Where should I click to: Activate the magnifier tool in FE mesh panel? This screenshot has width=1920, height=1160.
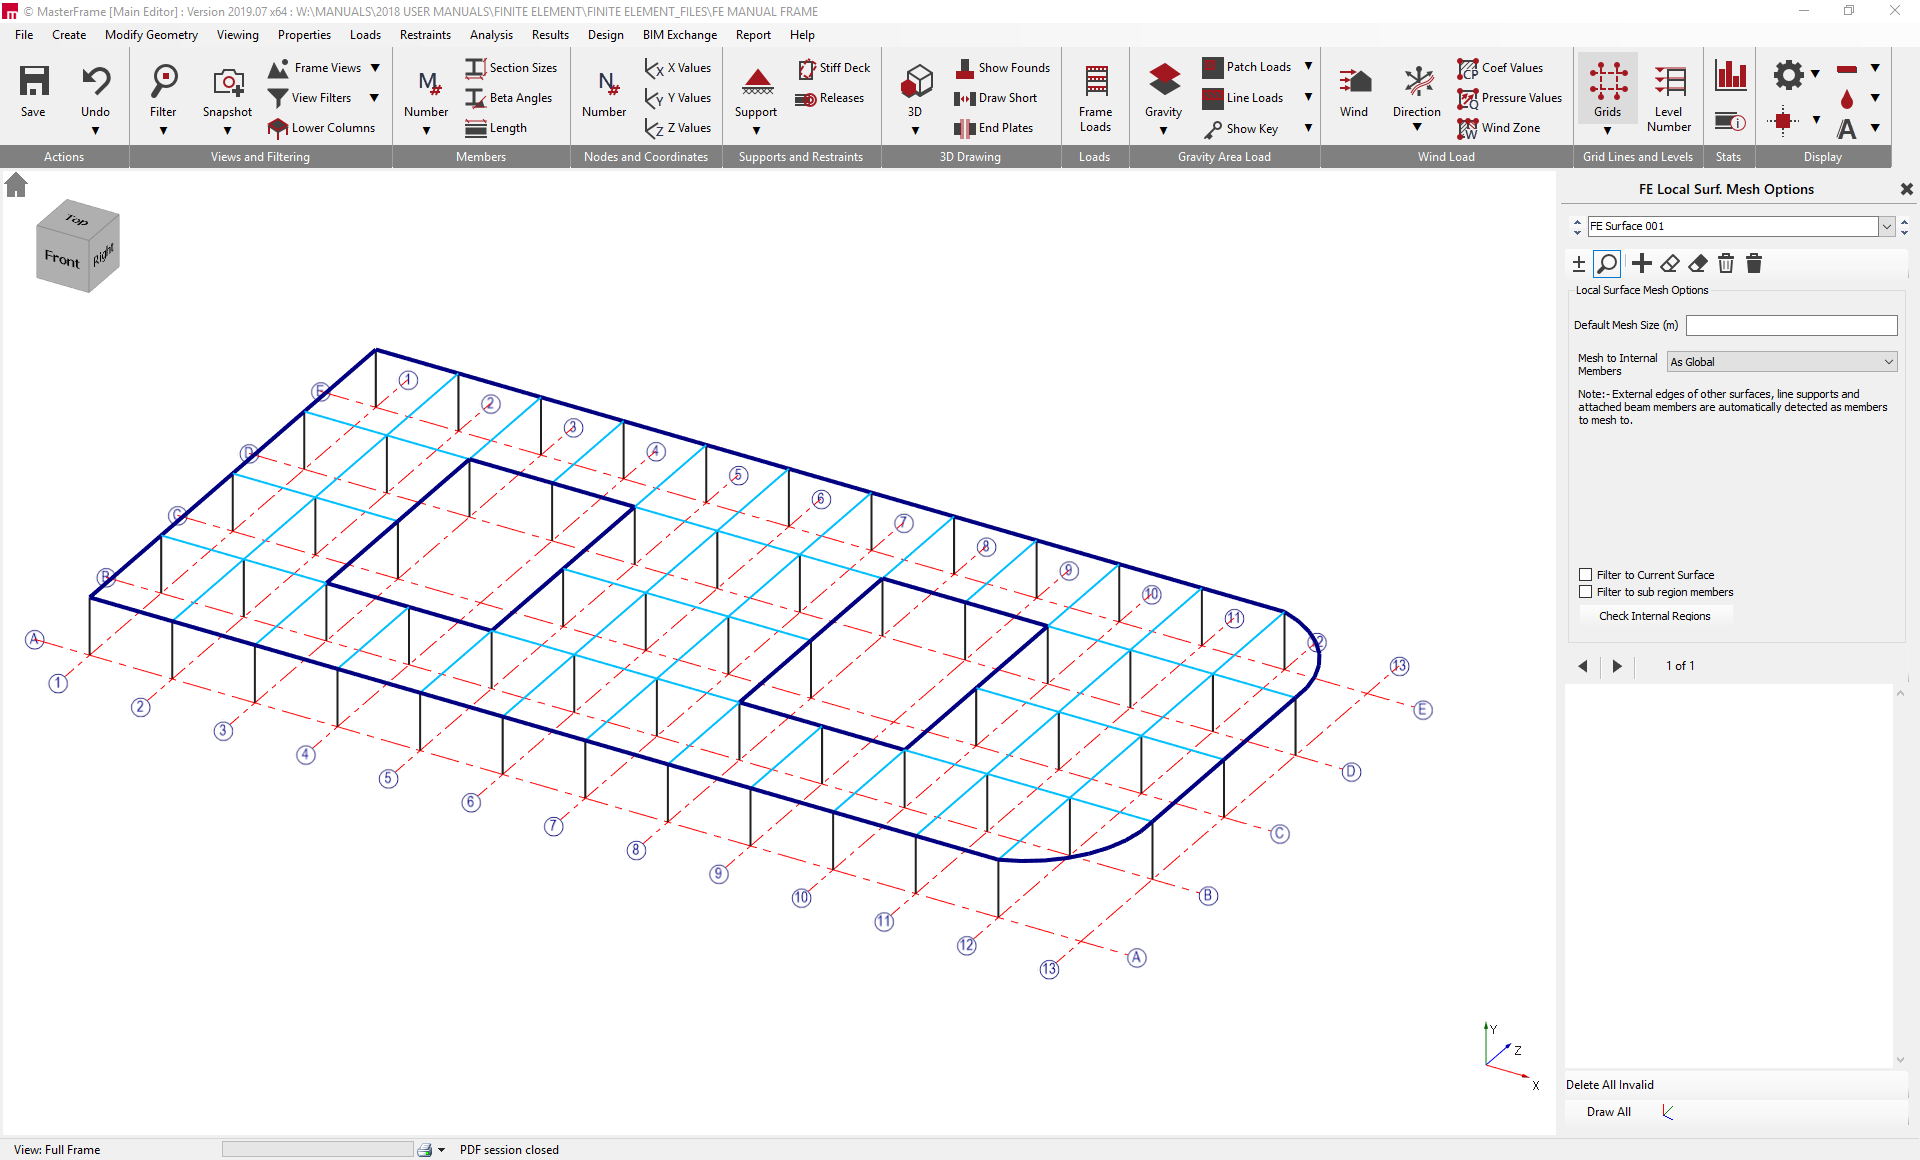tap(1607, 263)
